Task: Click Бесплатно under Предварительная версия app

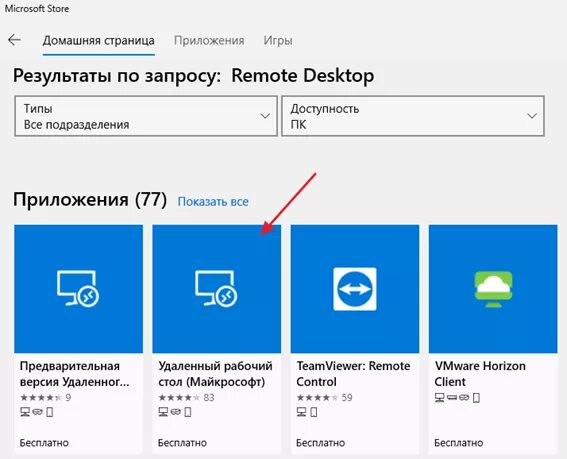Action: point(44,443)
